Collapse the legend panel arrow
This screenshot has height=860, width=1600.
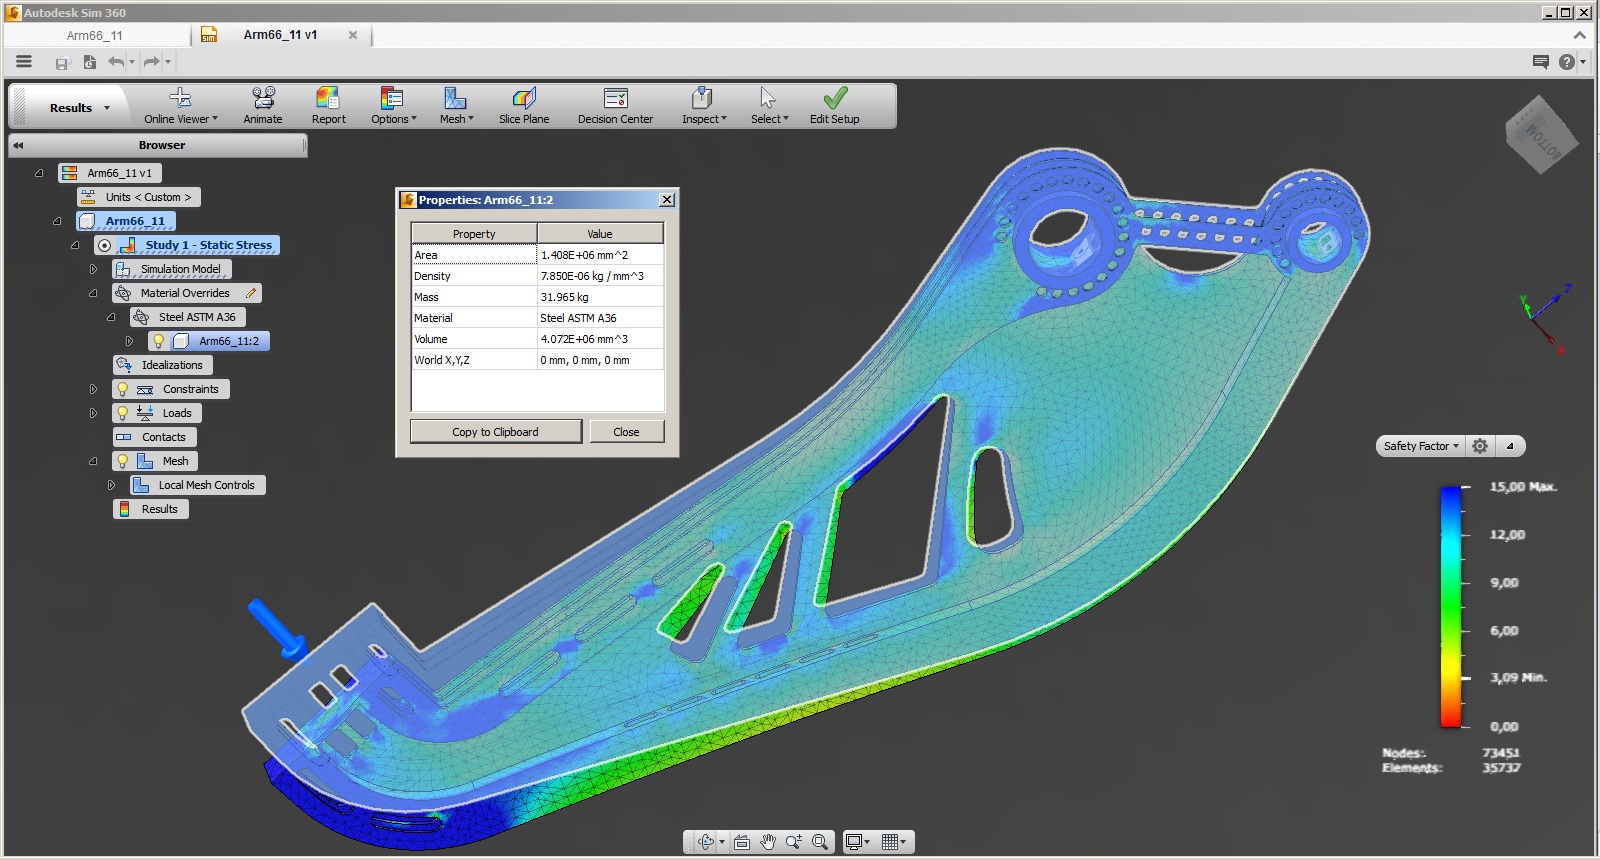1510,446
